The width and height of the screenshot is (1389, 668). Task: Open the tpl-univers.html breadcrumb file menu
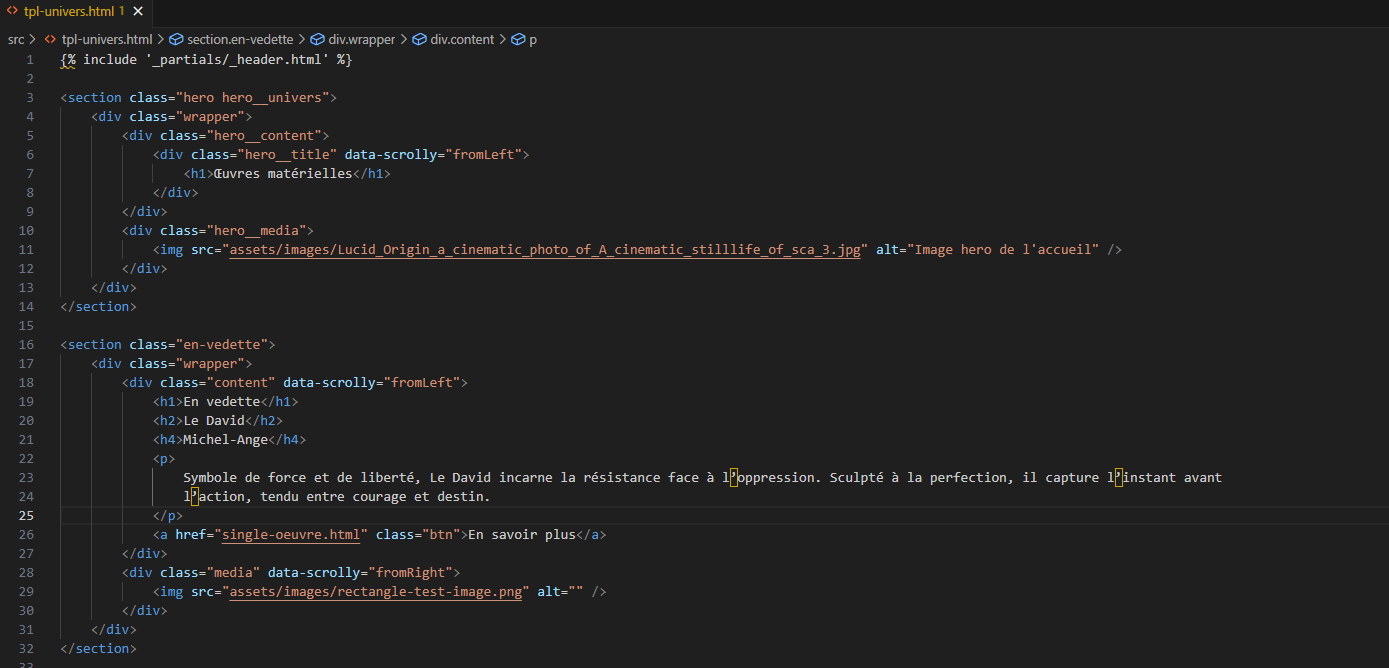point(107,39)
